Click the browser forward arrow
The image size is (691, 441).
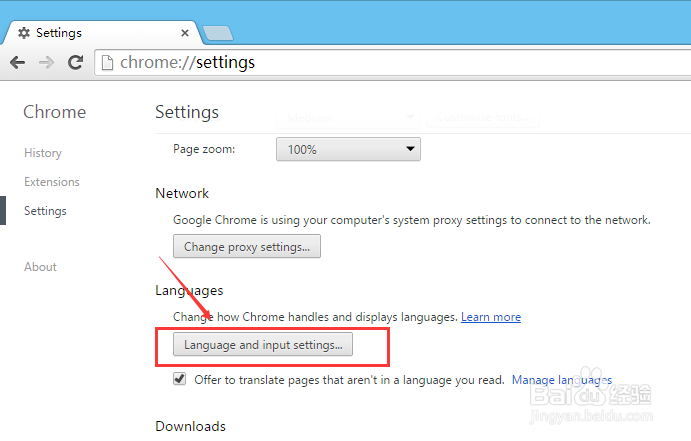click(46, 63)
